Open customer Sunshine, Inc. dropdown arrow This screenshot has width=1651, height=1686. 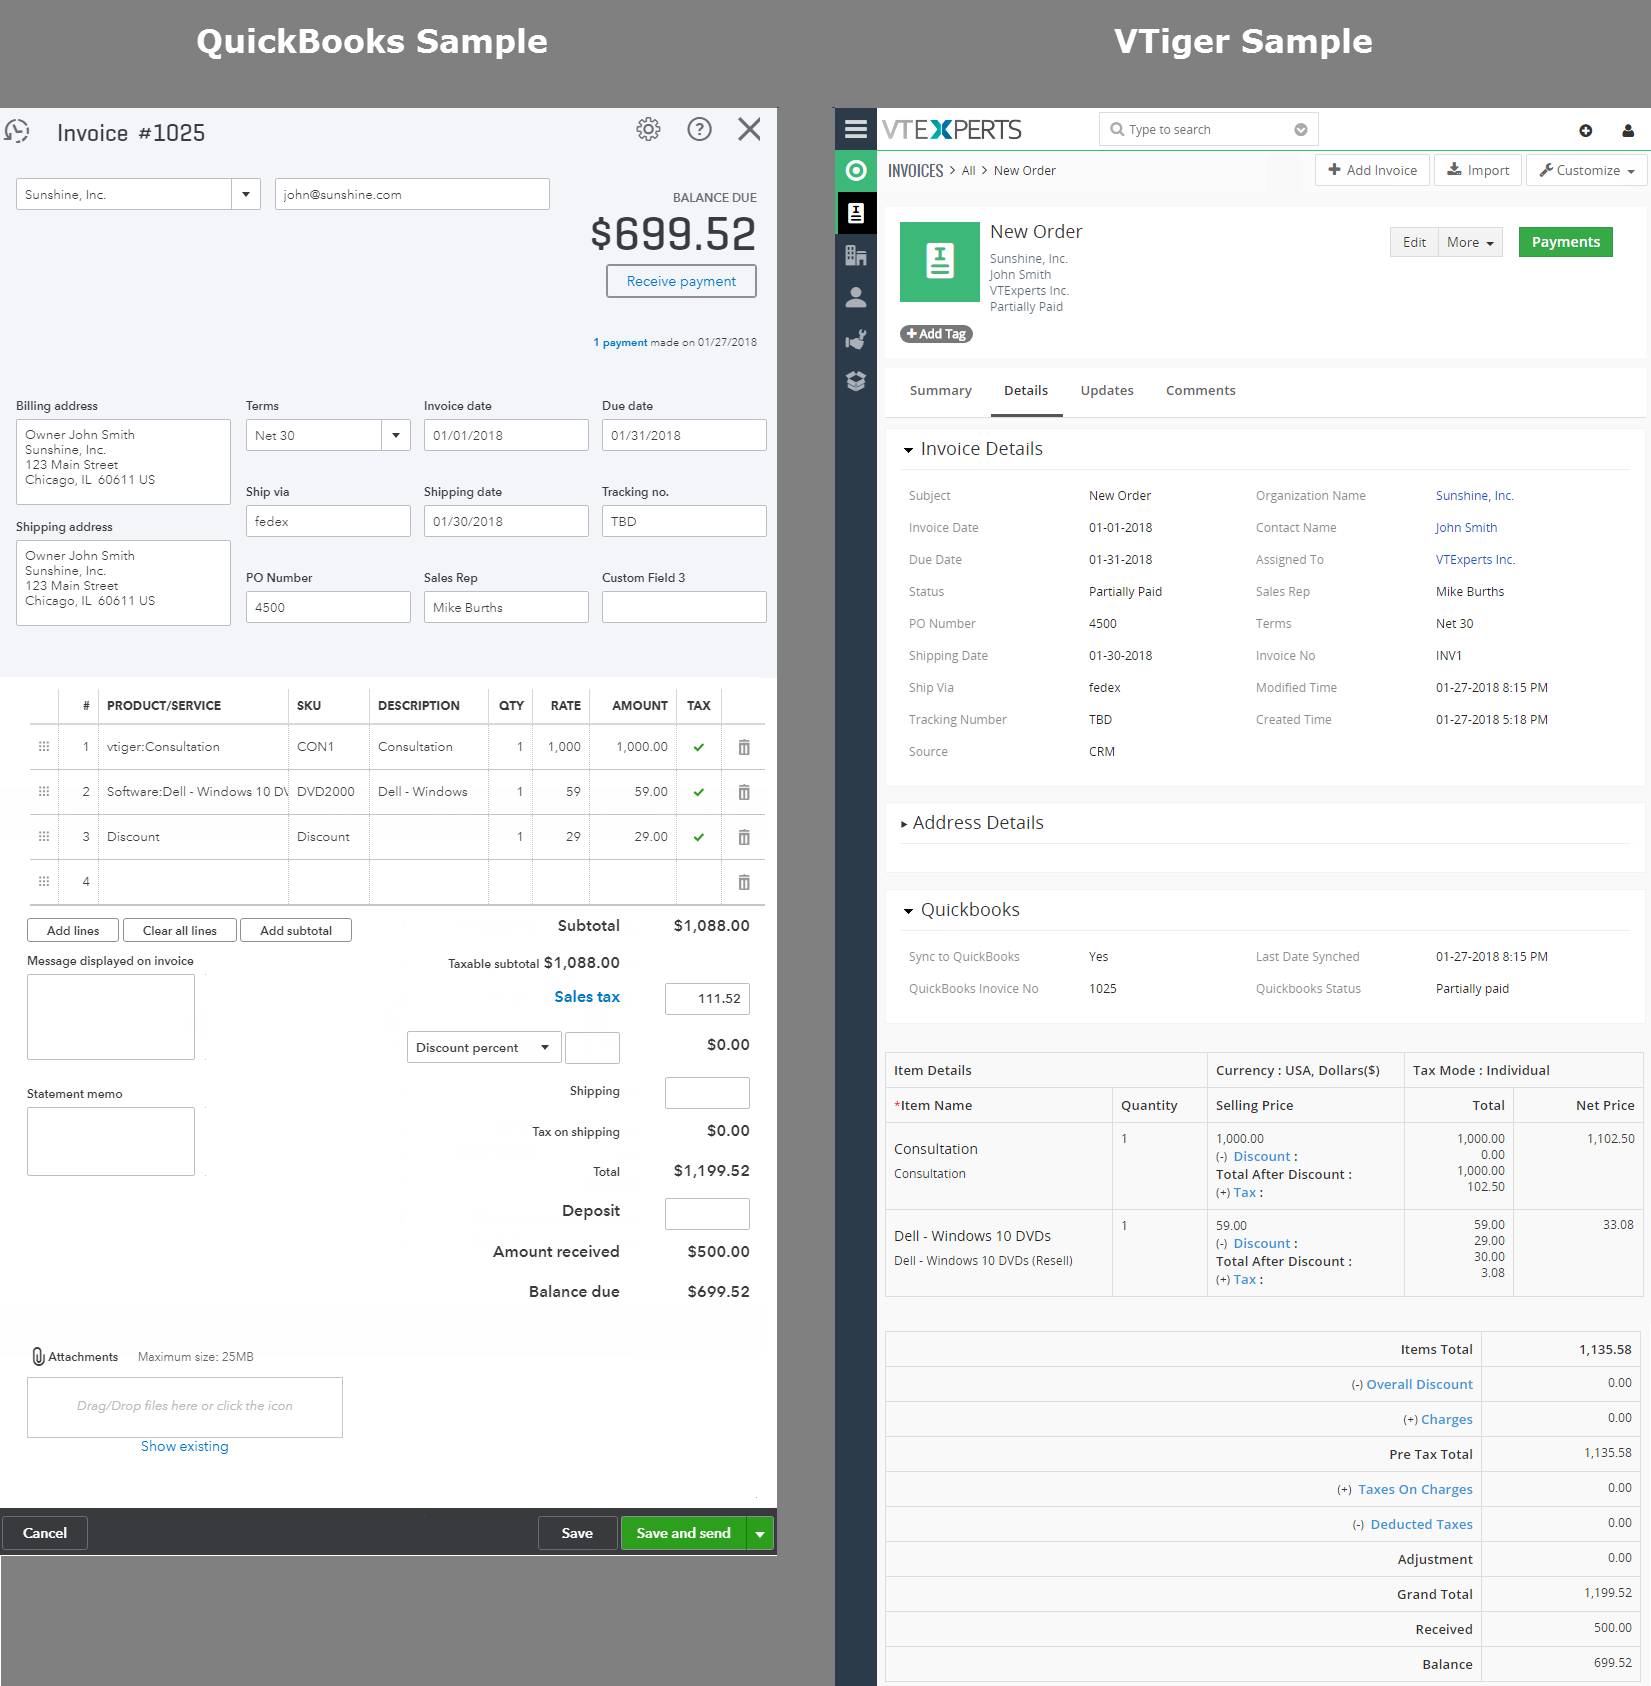246,194
